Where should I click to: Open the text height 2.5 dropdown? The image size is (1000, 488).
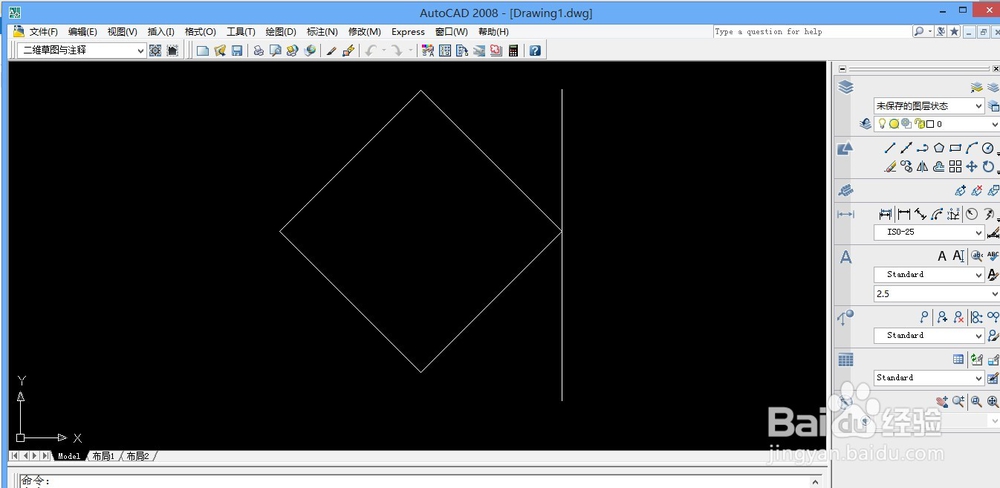pos(994,294)
